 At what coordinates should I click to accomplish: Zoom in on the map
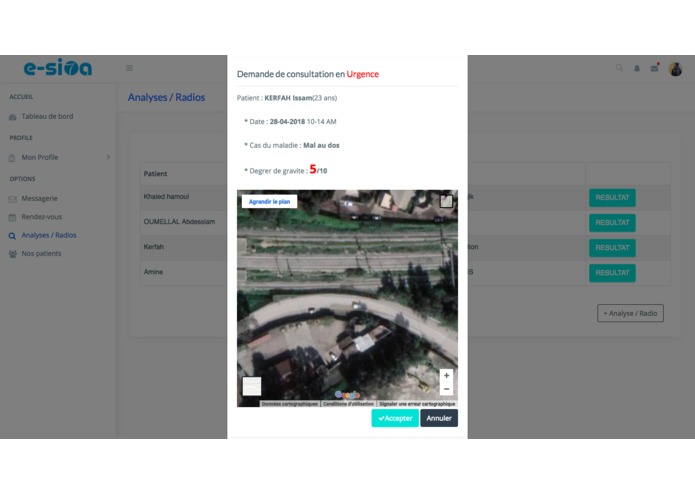pos(446,376)
